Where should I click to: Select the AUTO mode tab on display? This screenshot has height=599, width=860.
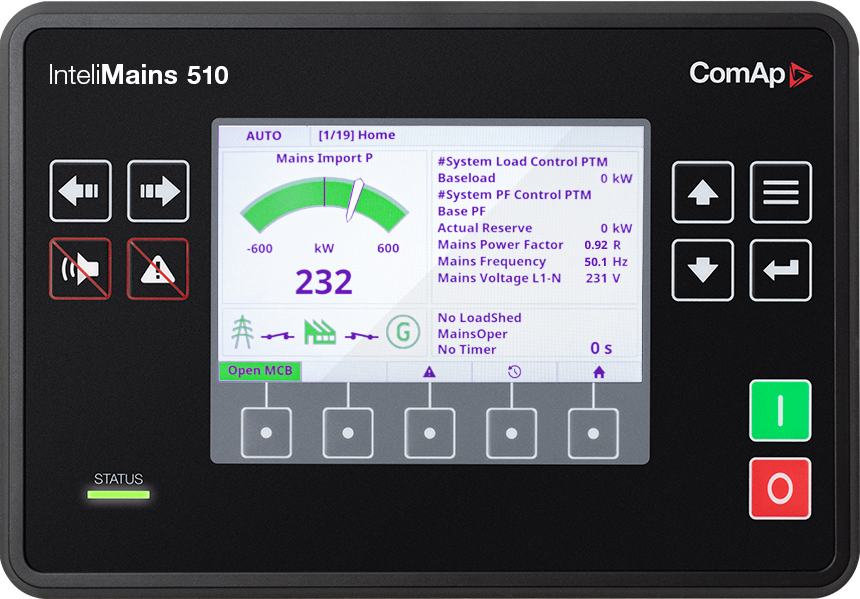point(263,136)
